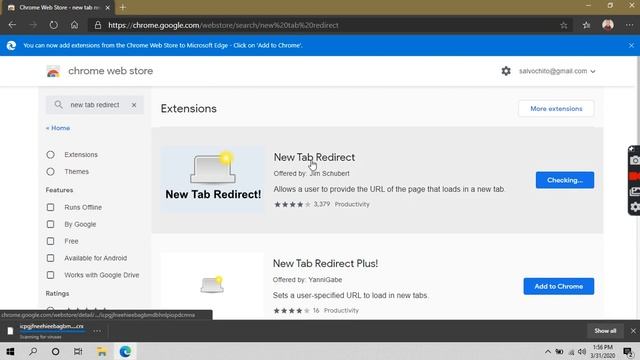Open the favorites list icon
The height and width of the screenshot is (360, 640).
point(587,25)
